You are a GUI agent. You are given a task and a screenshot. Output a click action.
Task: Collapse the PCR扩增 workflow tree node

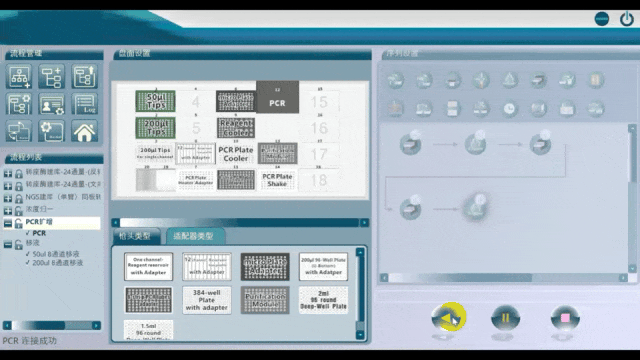point(8,223)
